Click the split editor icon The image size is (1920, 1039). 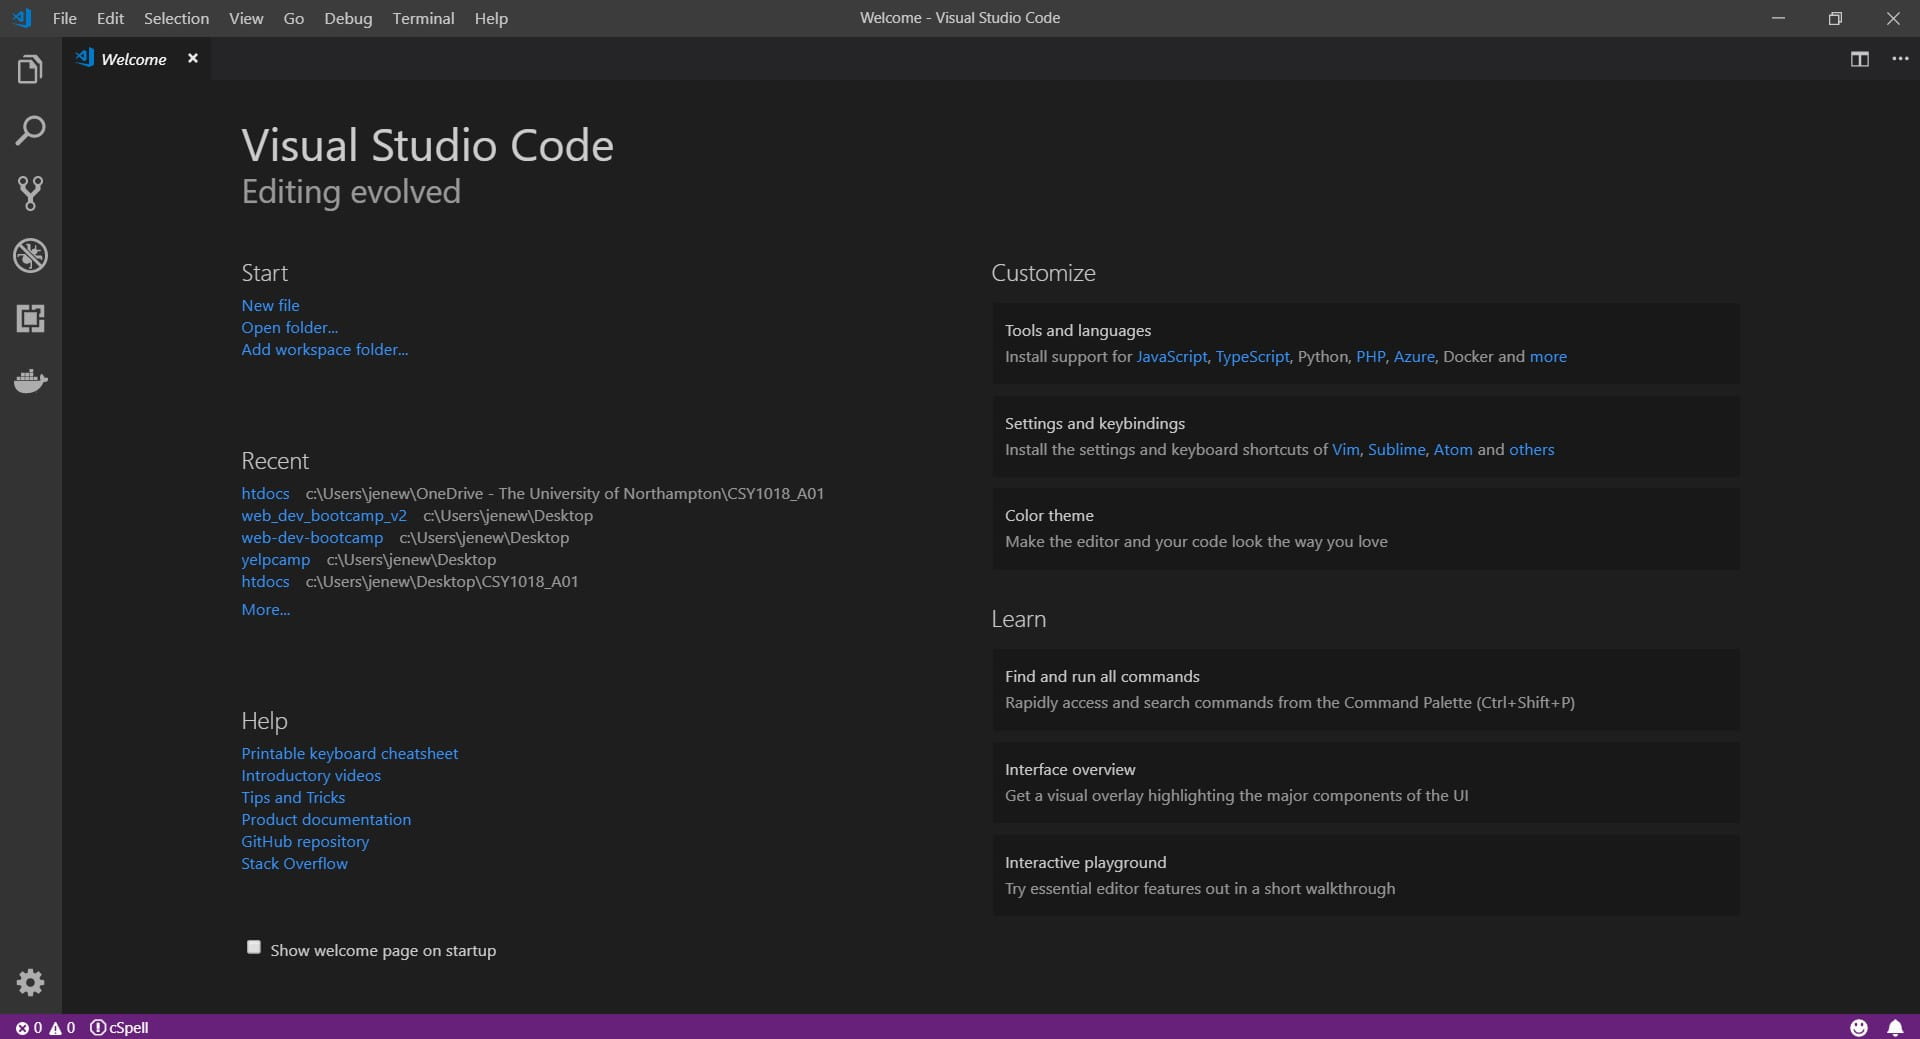[x=1859, y=59]
